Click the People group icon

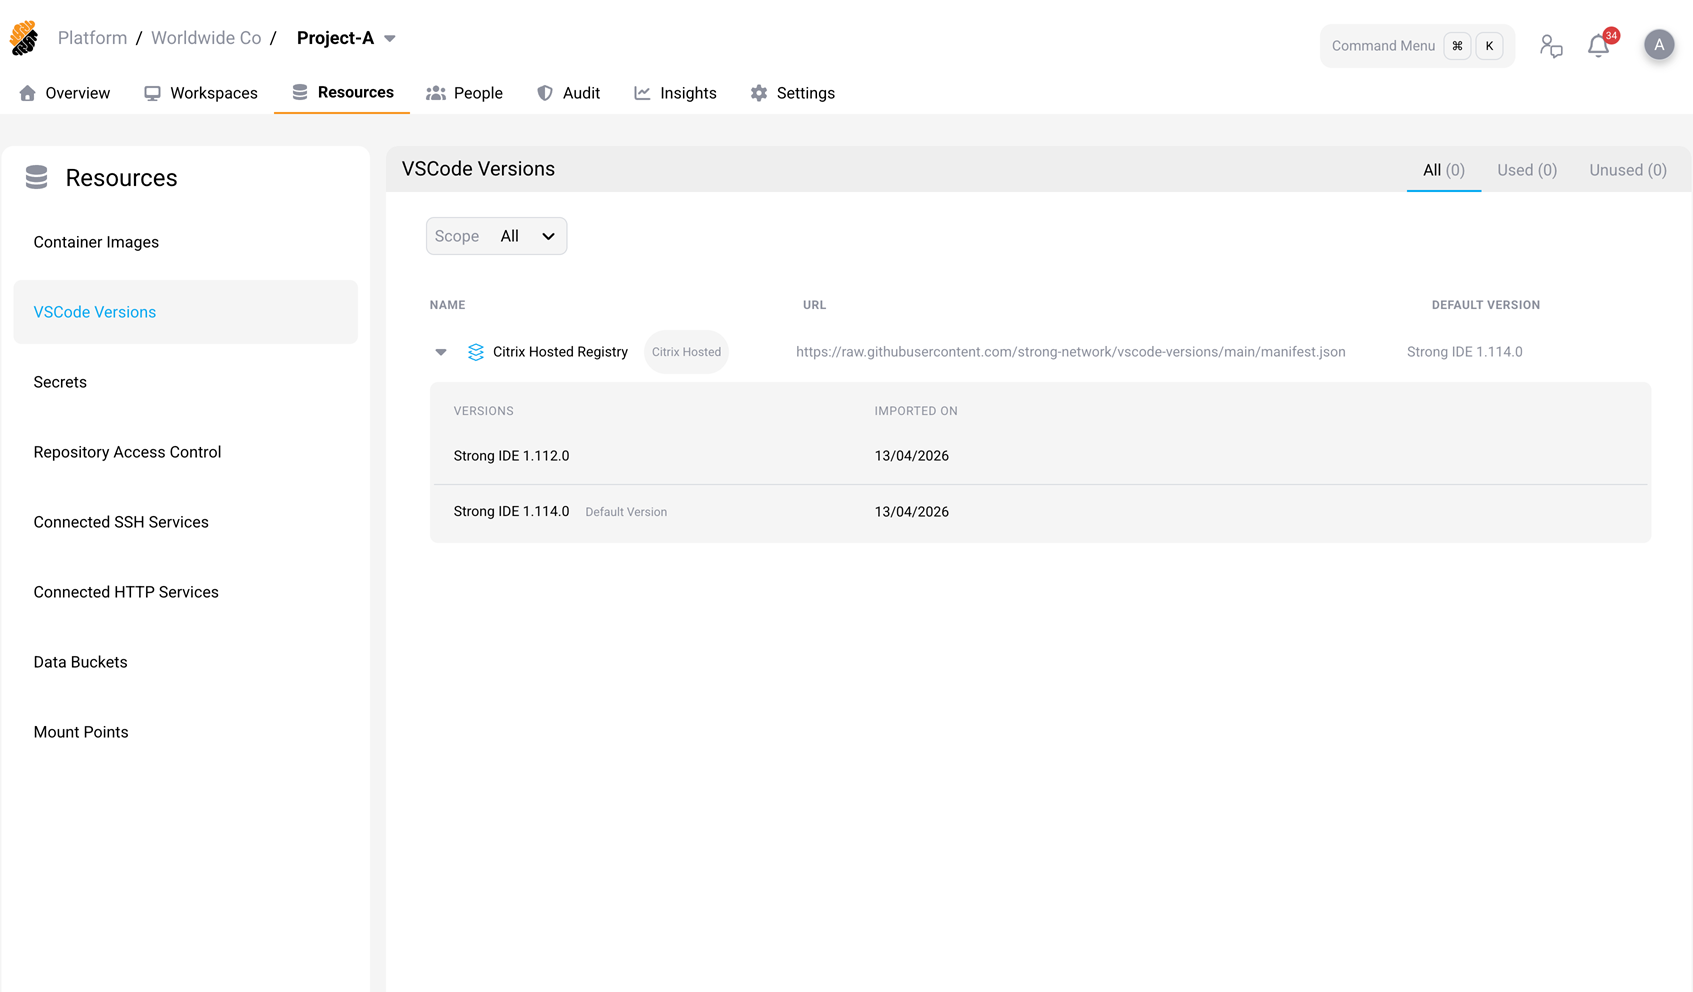point(436,93)
